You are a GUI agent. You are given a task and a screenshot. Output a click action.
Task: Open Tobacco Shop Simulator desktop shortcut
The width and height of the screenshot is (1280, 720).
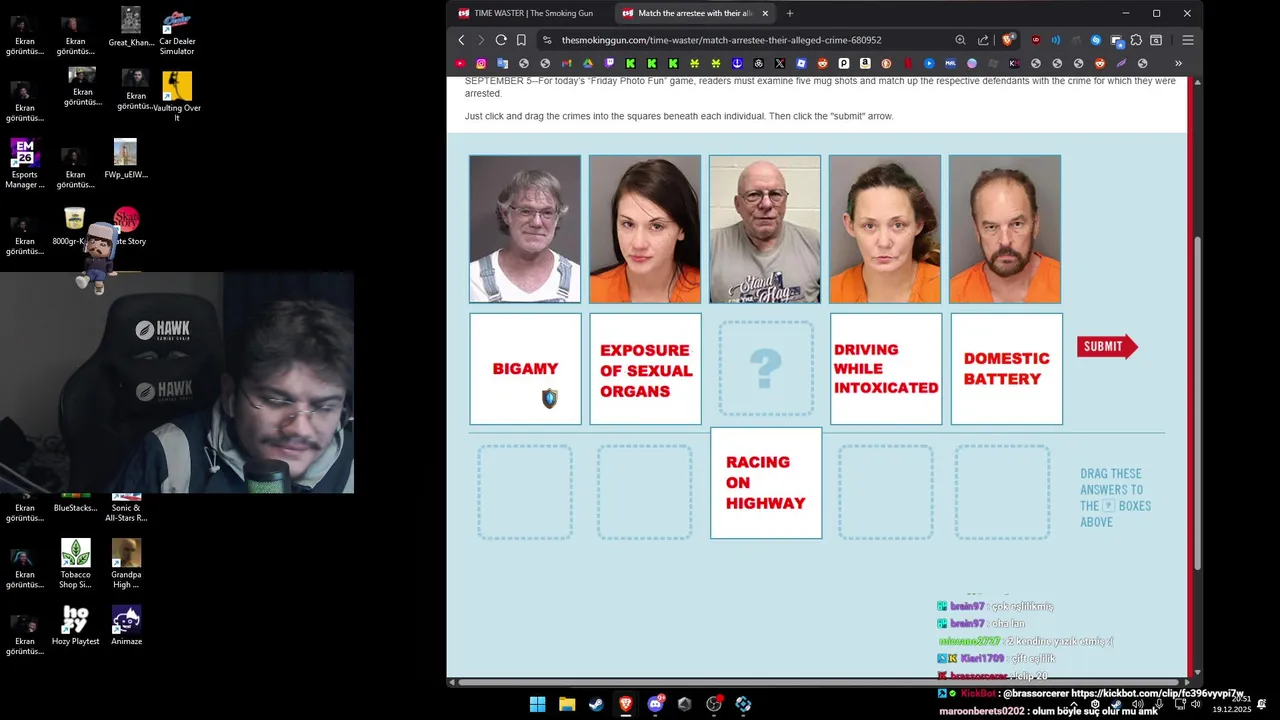75,565
